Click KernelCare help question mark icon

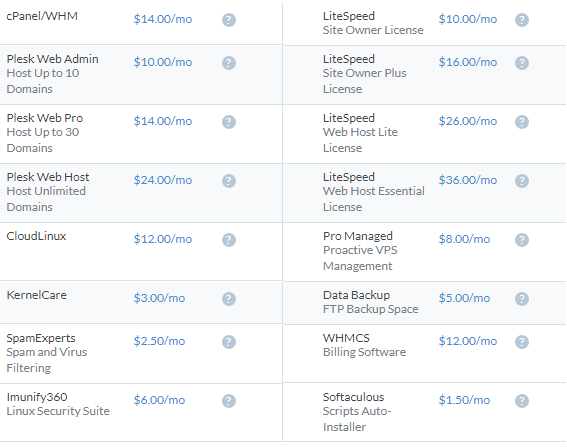point(229,299)
